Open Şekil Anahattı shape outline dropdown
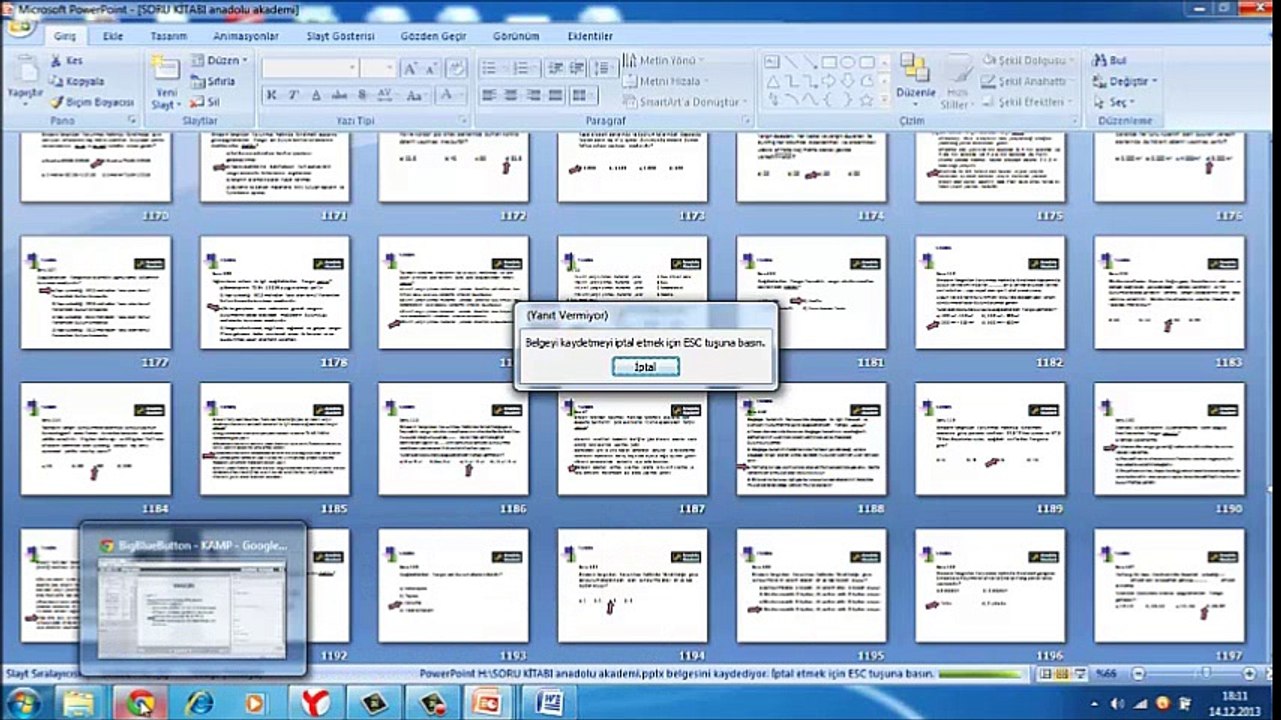 (1029, 82)
